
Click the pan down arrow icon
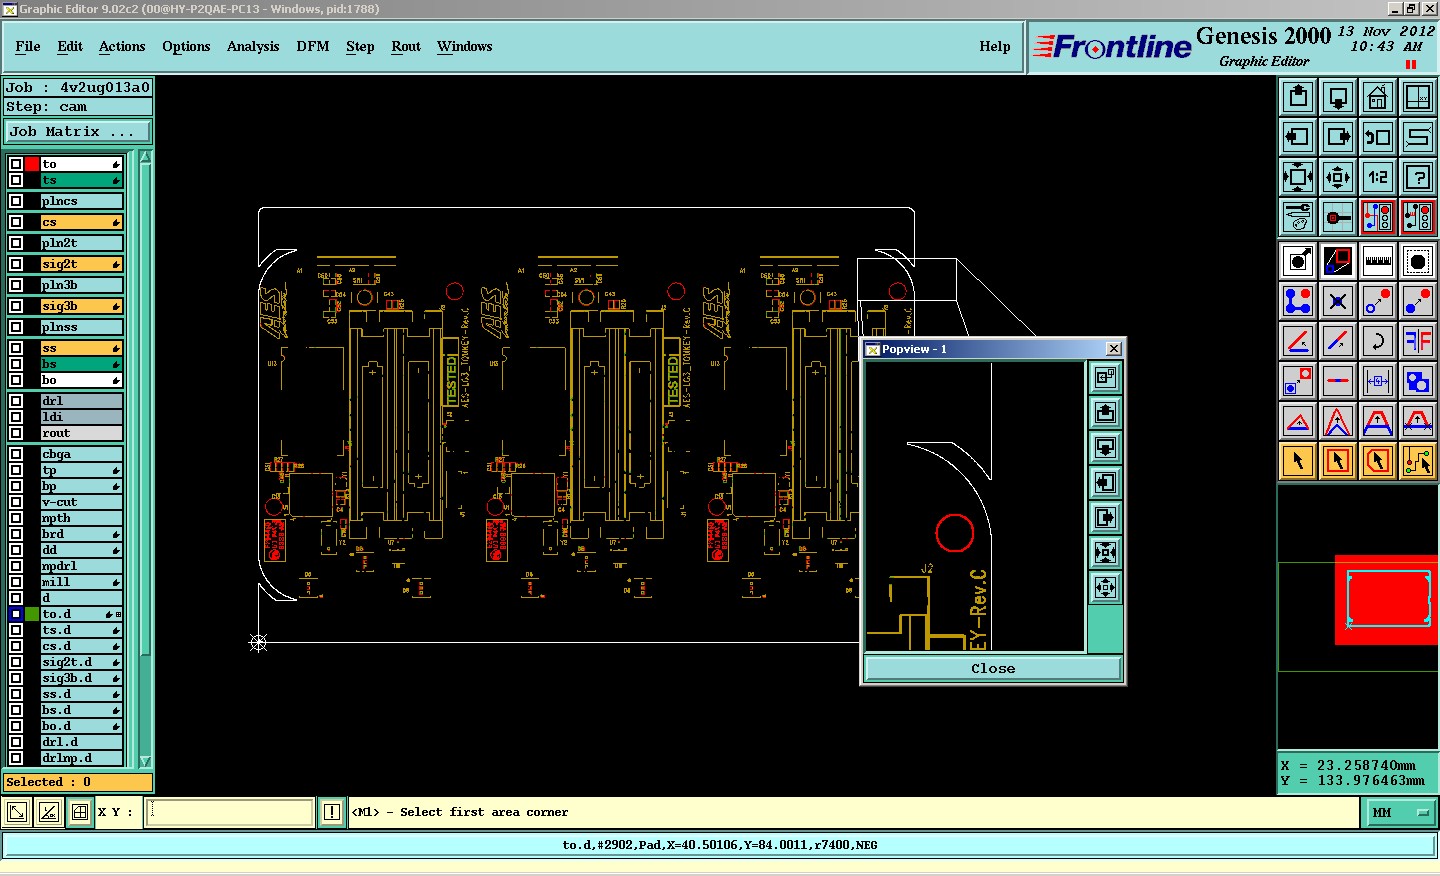pos(1338,97)
